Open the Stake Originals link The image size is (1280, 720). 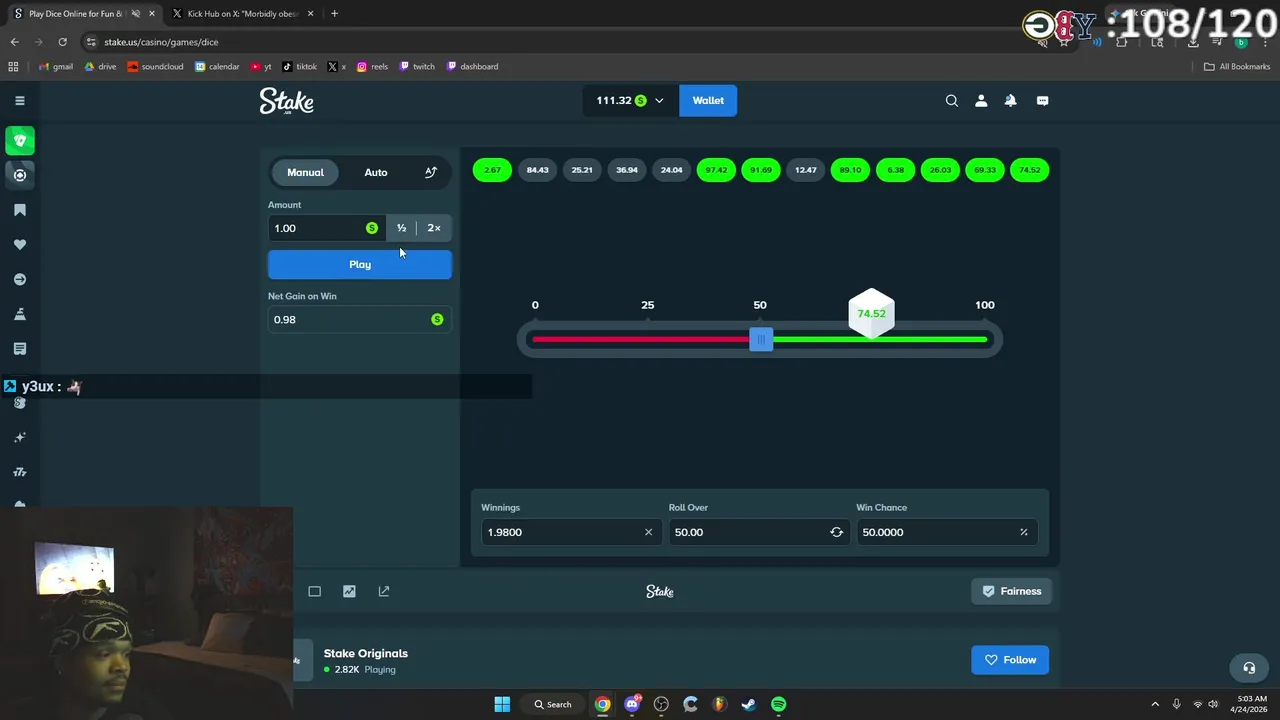pos(366,653)
